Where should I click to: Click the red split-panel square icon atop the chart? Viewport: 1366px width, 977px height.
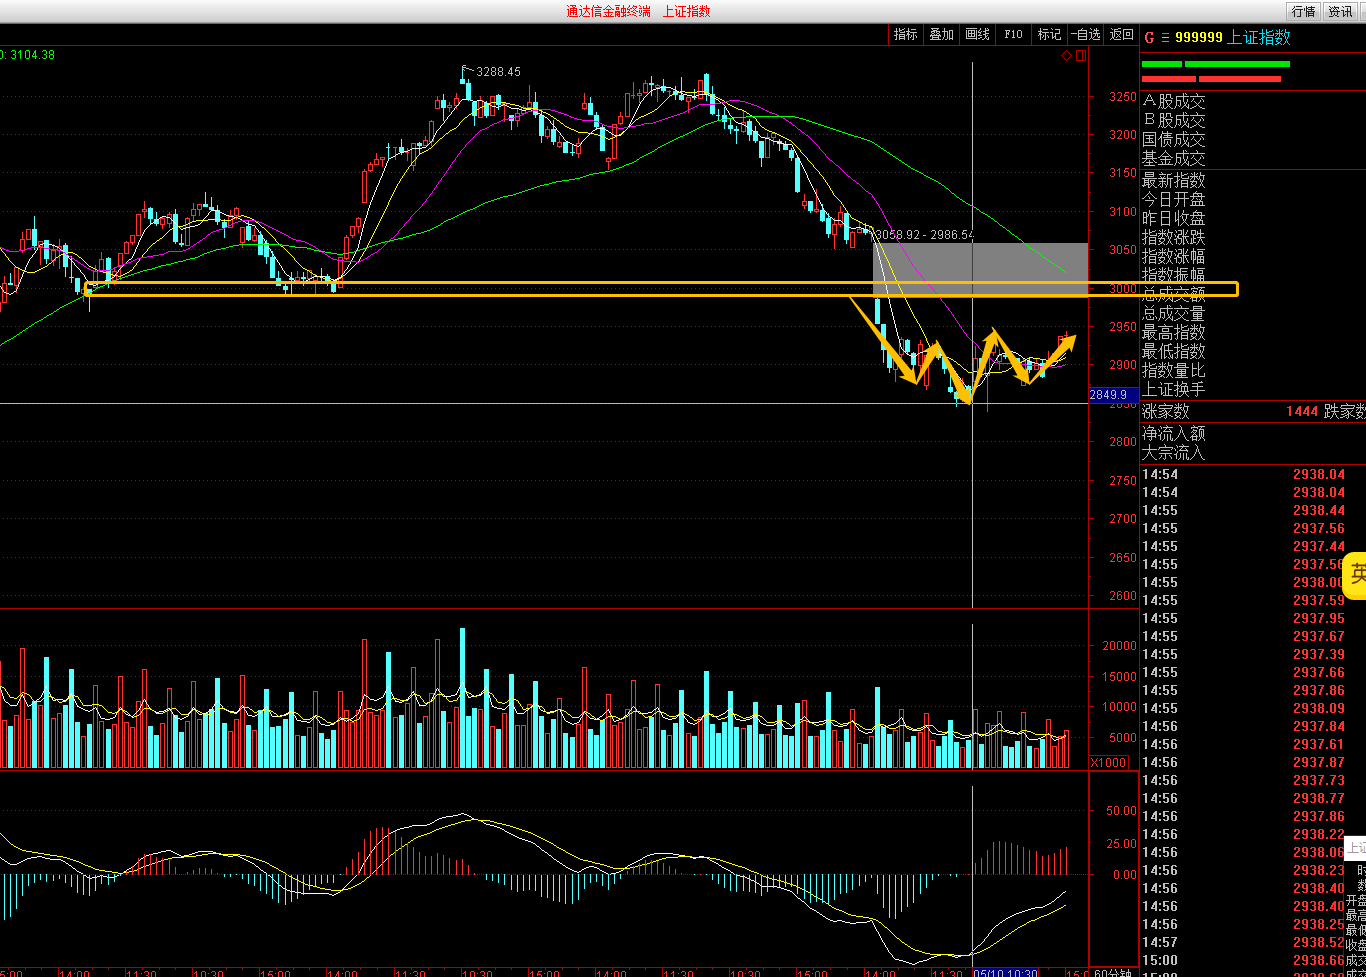click(x=1080, y=55)
